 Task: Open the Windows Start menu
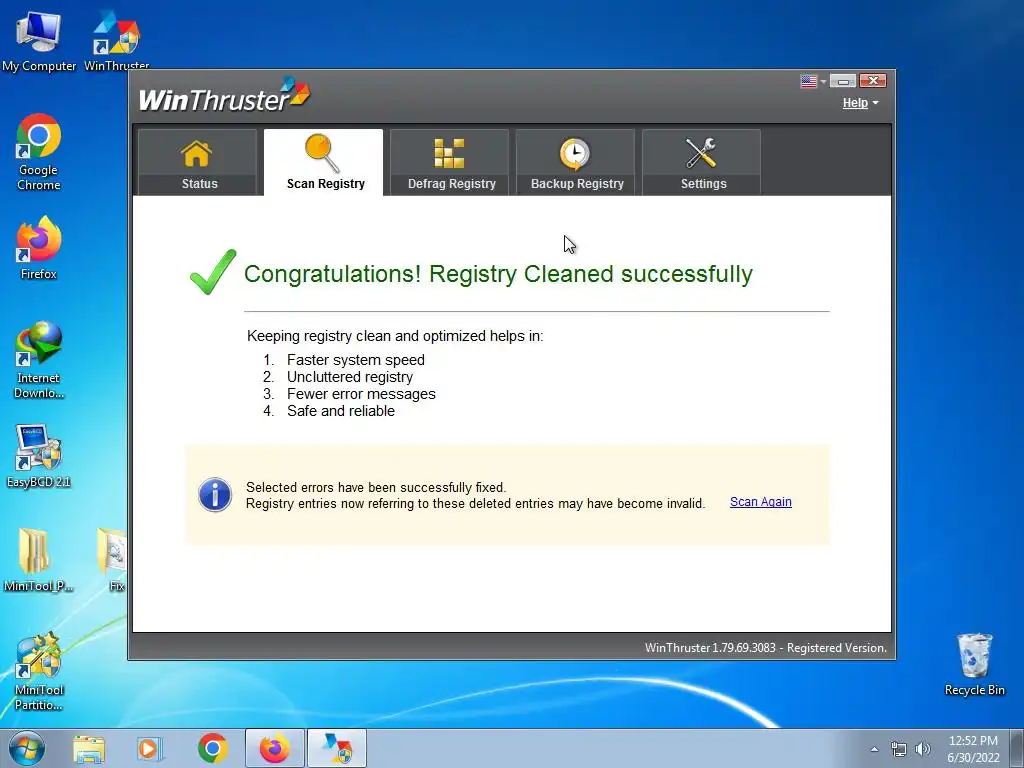27,748
